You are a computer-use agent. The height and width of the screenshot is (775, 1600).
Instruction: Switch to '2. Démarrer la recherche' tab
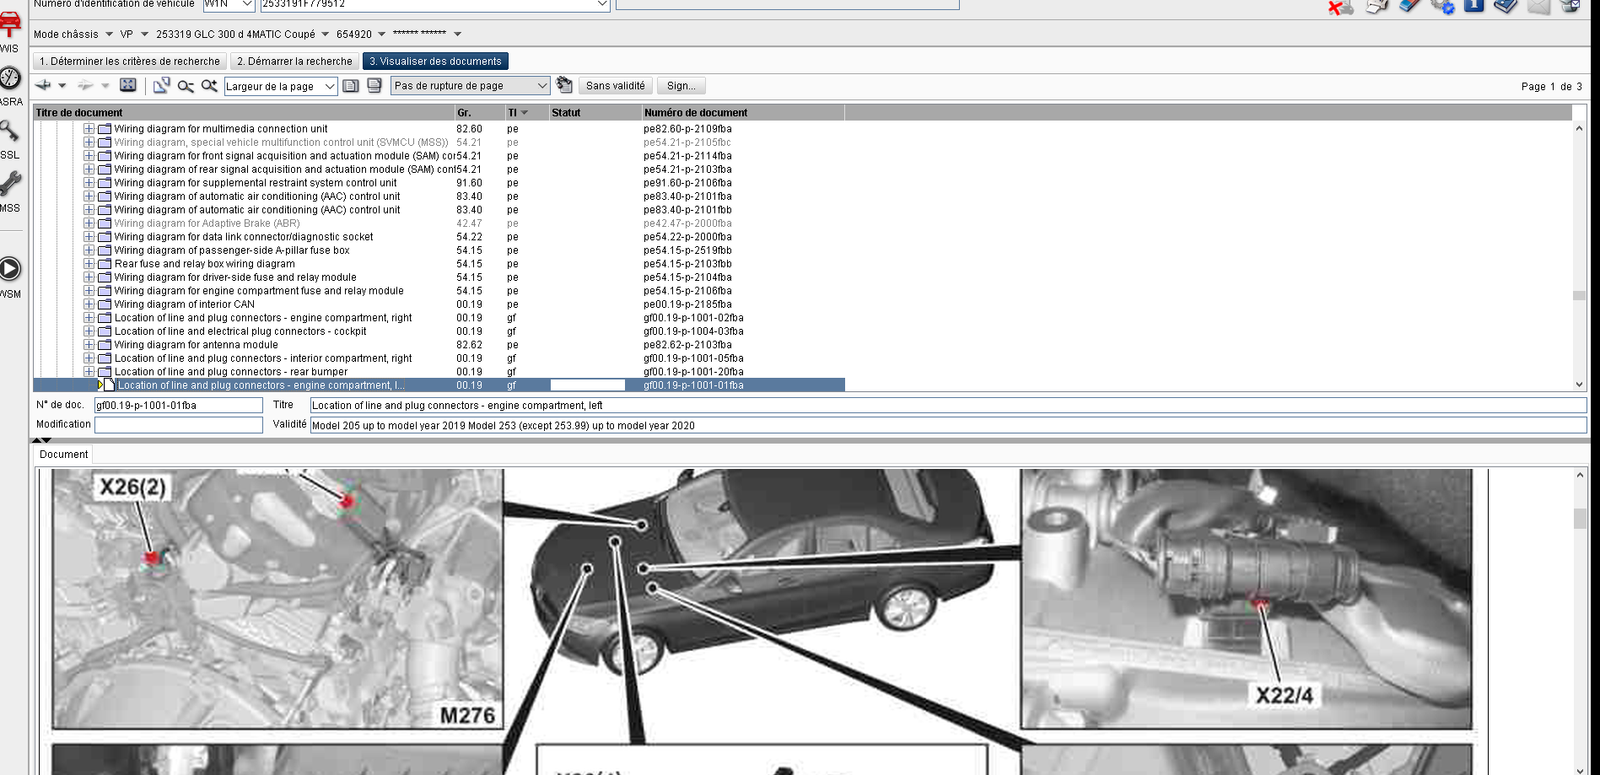[x=295, y=61]
